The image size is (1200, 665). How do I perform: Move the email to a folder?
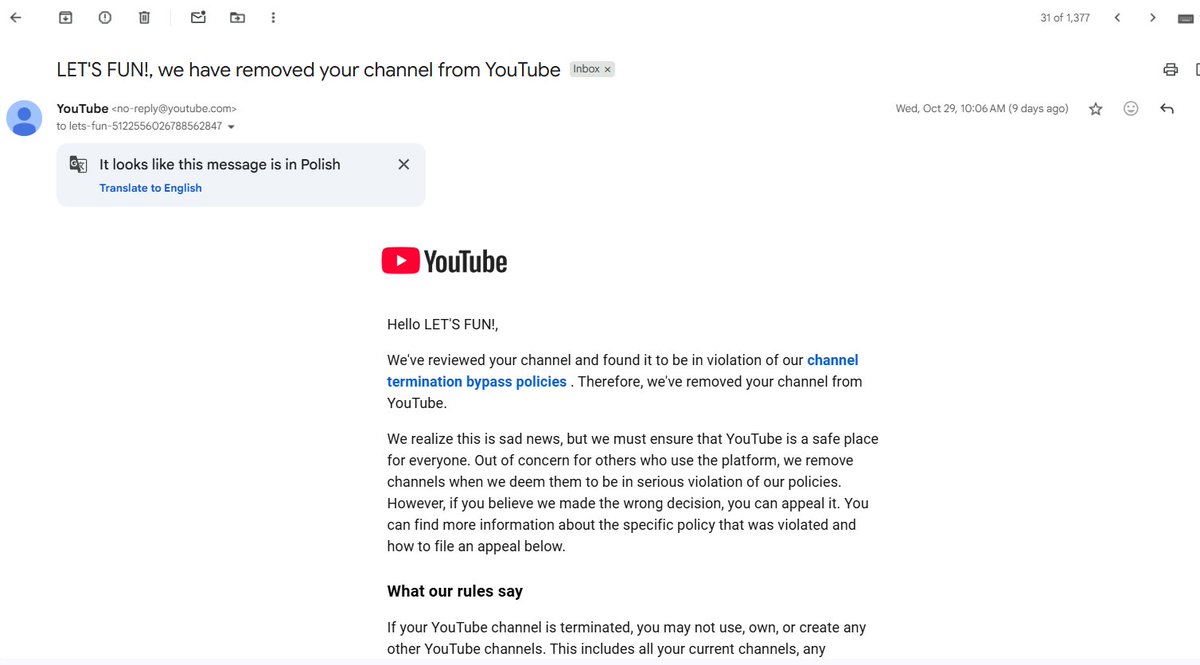coord(237,17)
